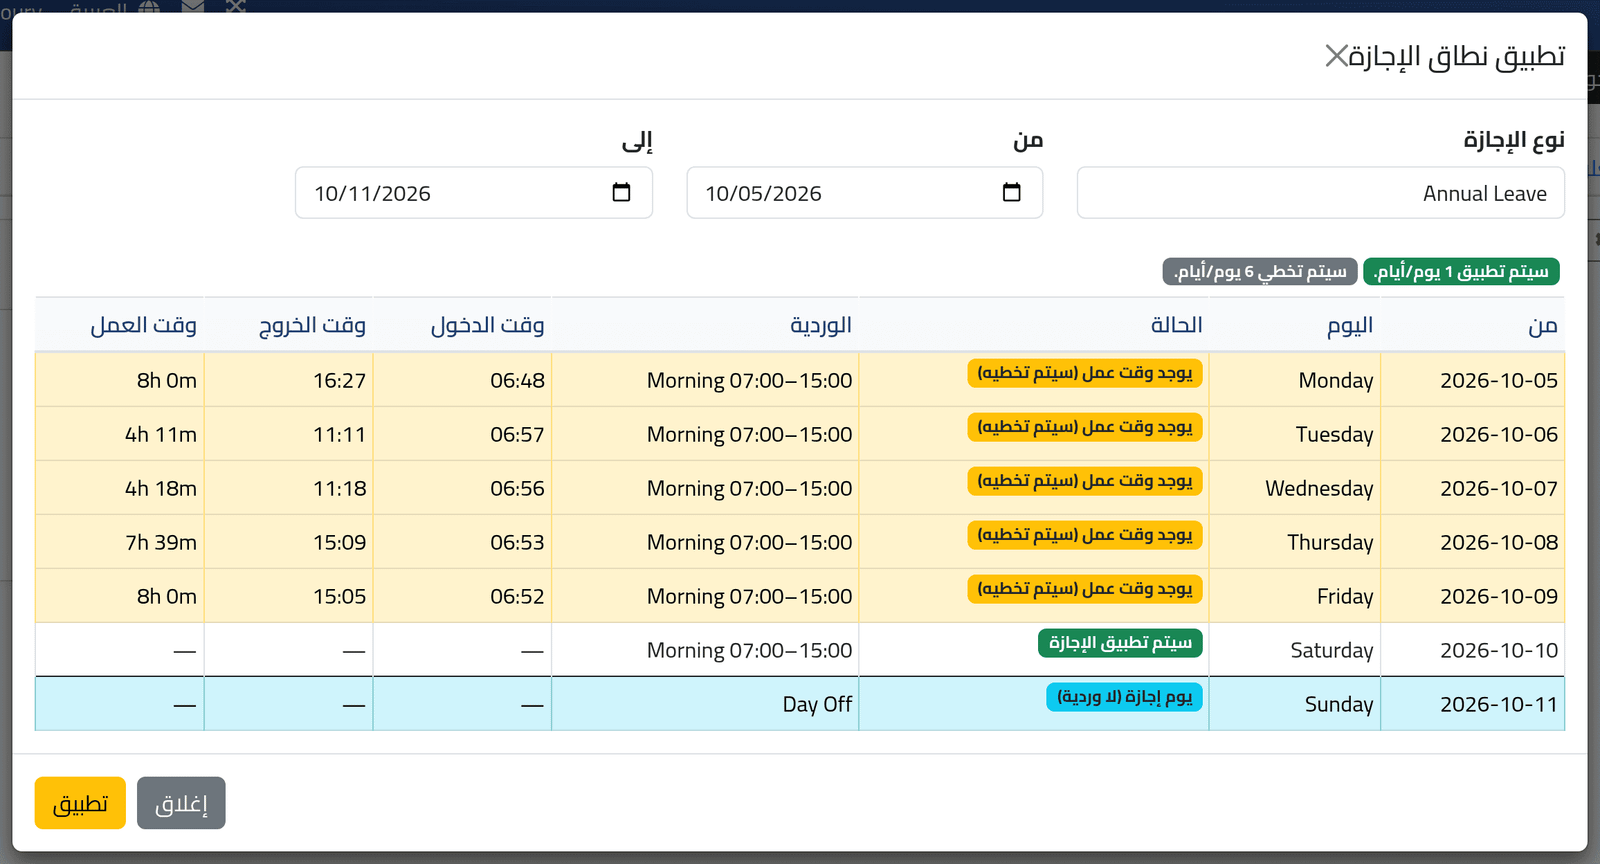The image size is (1600, 864).
Task: Click the إلى date field 10/11/2026
Action: 474,193
